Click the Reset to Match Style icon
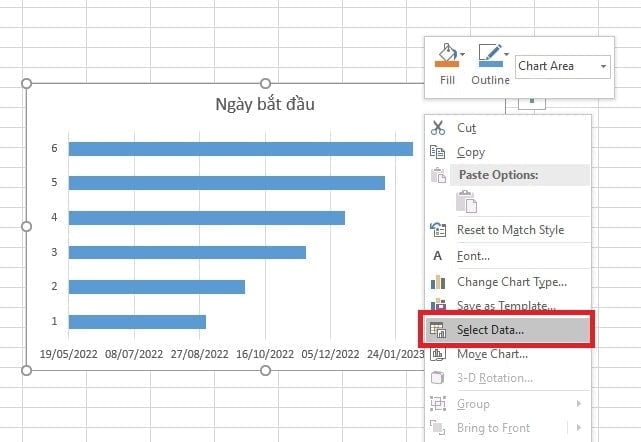Screen dimensions: 641x442 (x=438, y=230)
